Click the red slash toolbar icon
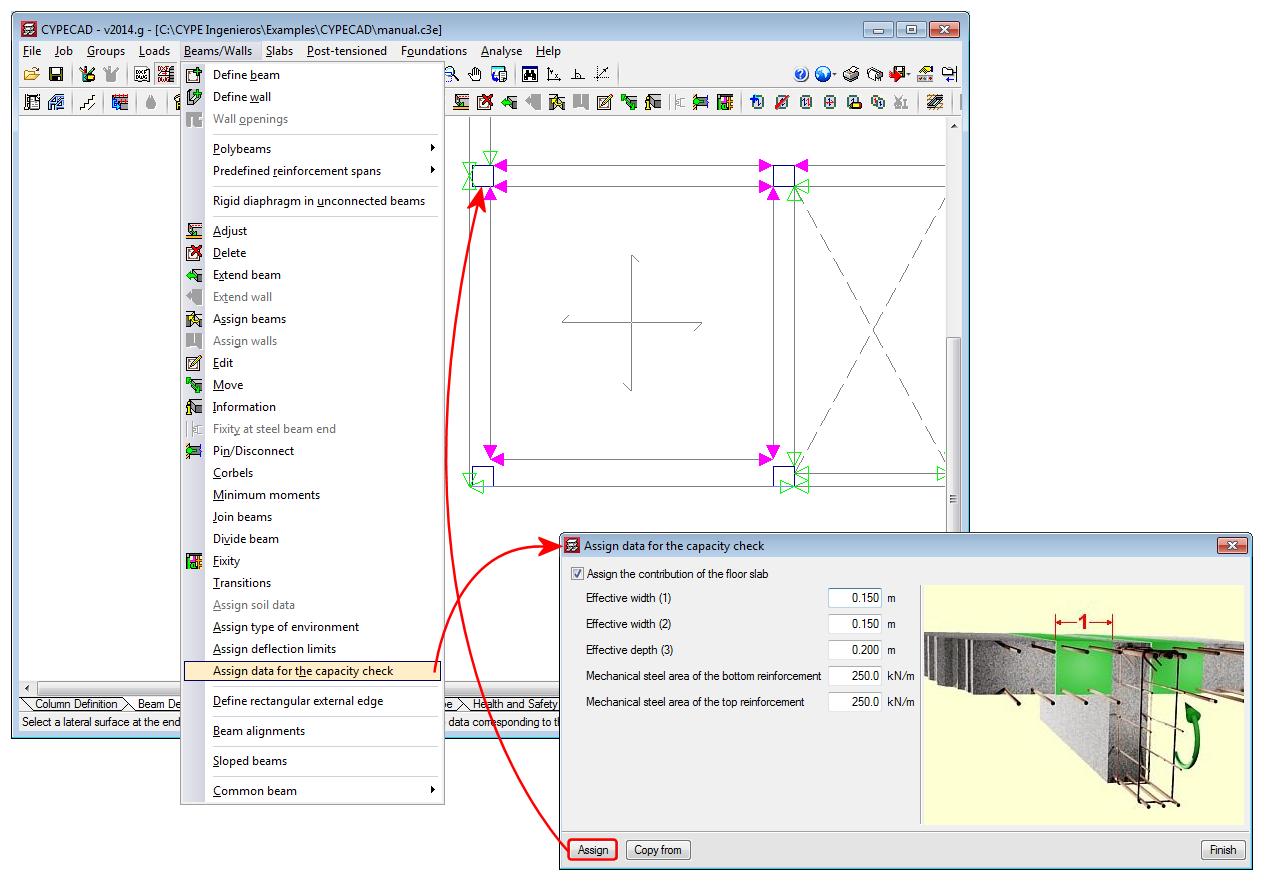 781,102
